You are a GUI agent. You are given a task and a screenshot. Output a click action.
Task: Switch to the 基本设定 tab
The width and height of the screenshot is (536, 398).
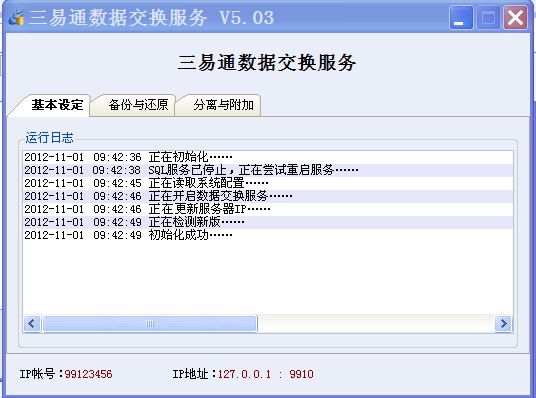pyautogui.click(x=56, y=105)
